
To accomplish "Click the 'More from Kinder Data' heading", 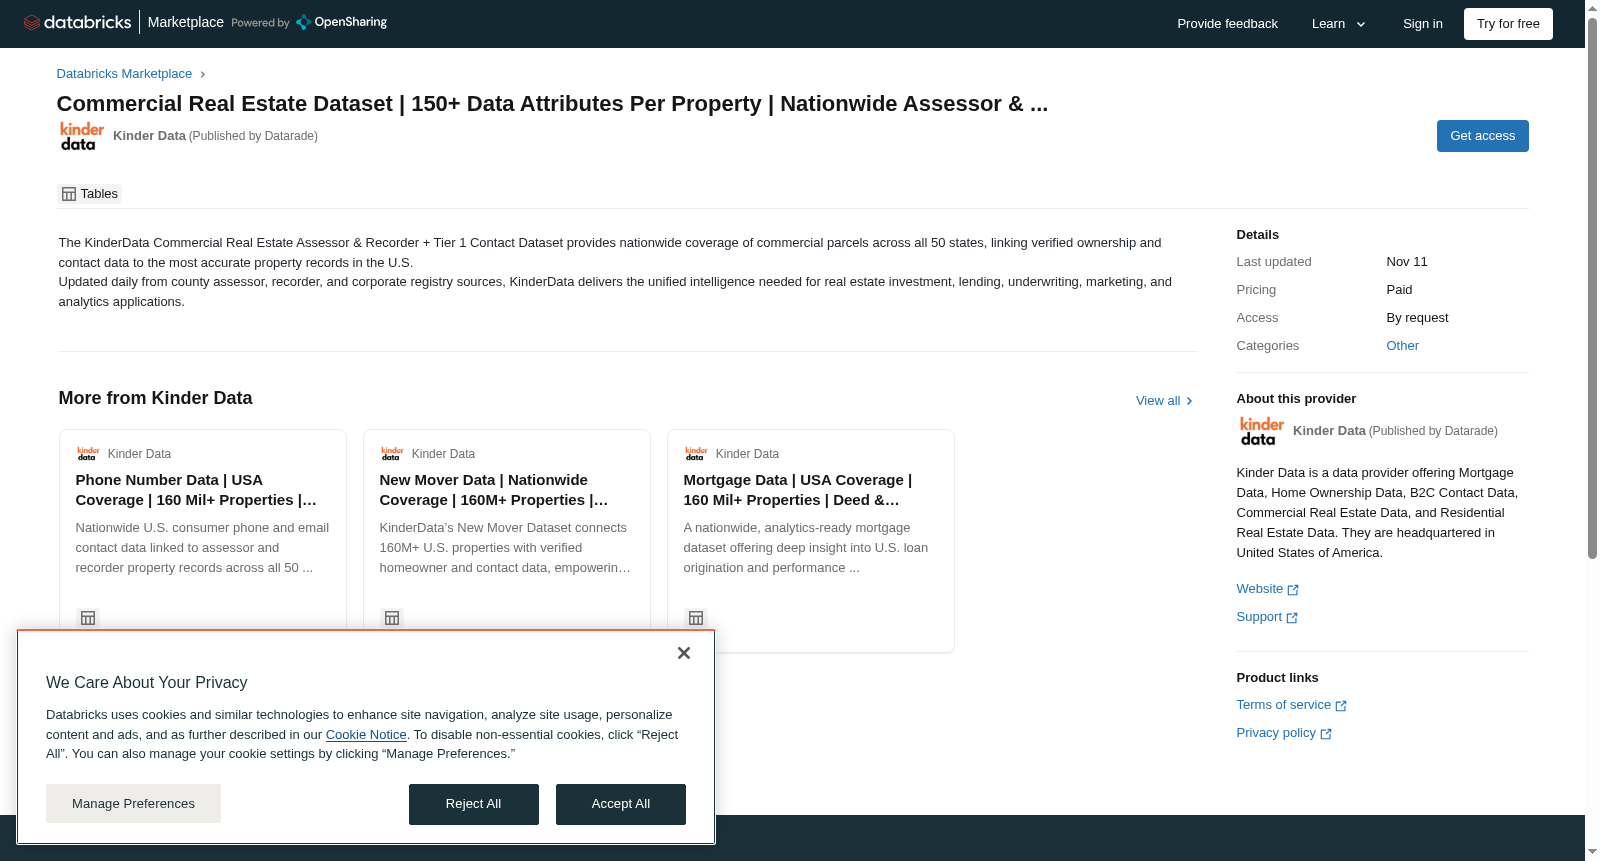I will [155, 398].
